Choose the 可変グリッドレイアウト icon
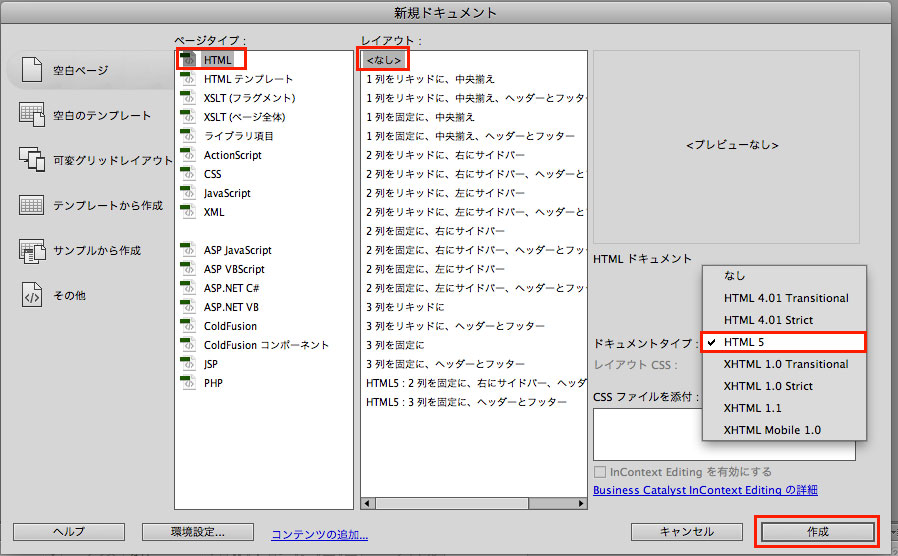Image resolution: width=898 pixels, height=556 pixels. pos(31,159)
